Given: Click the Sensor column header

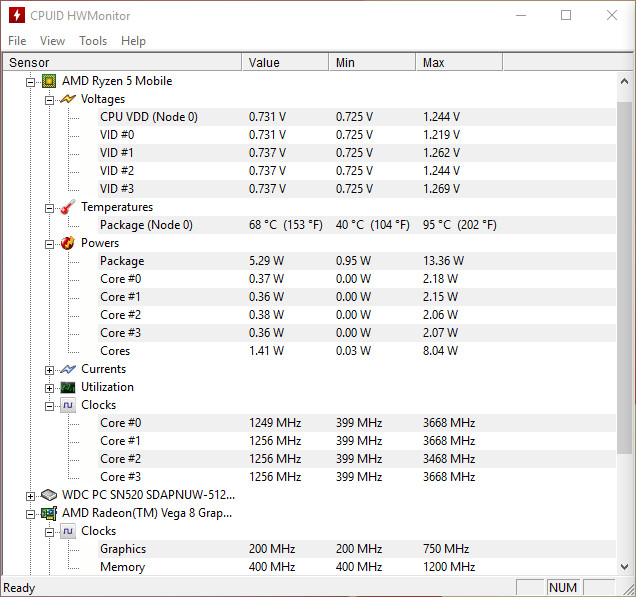Looking at the screenshot, I should [122, 62].
